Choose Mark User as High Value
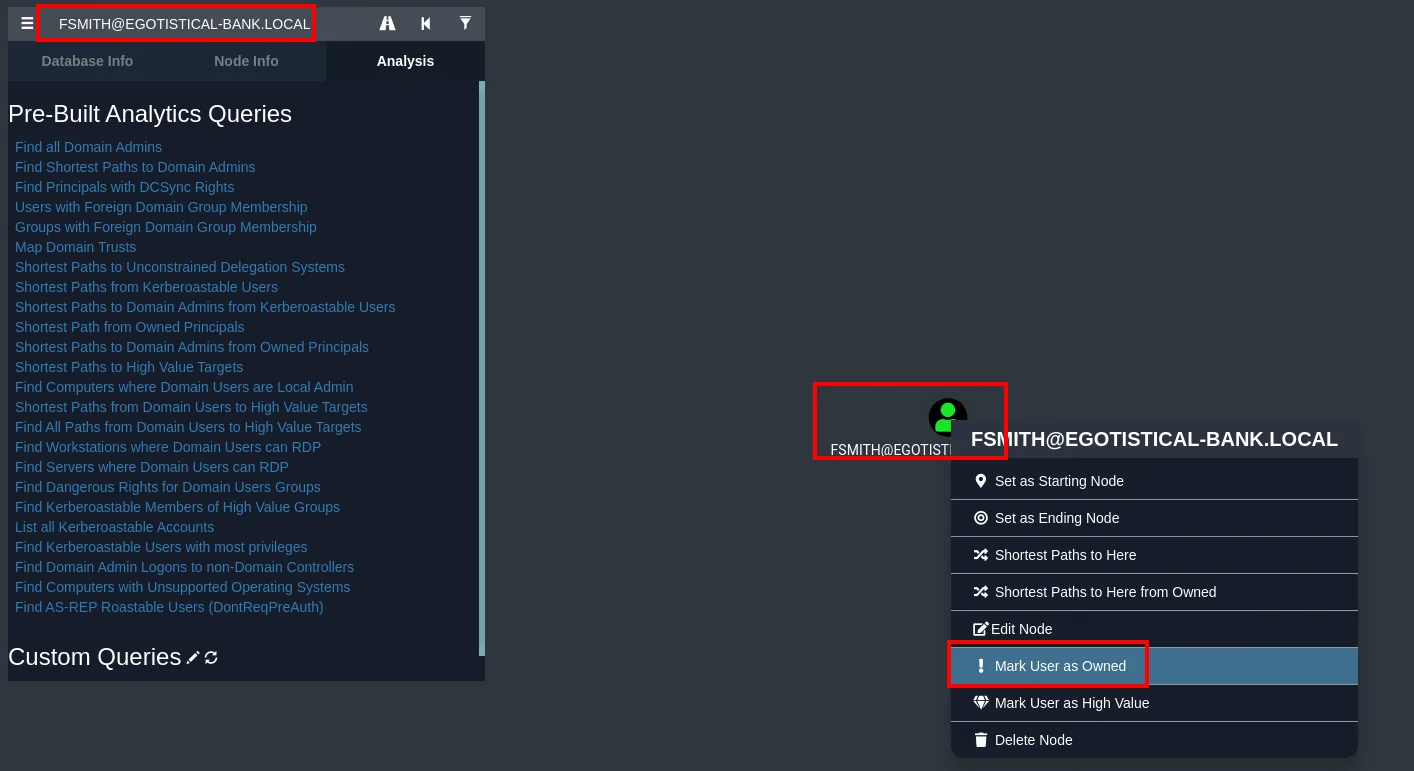The width and height of the screenshot is (1414, 771). (1154, 703)
